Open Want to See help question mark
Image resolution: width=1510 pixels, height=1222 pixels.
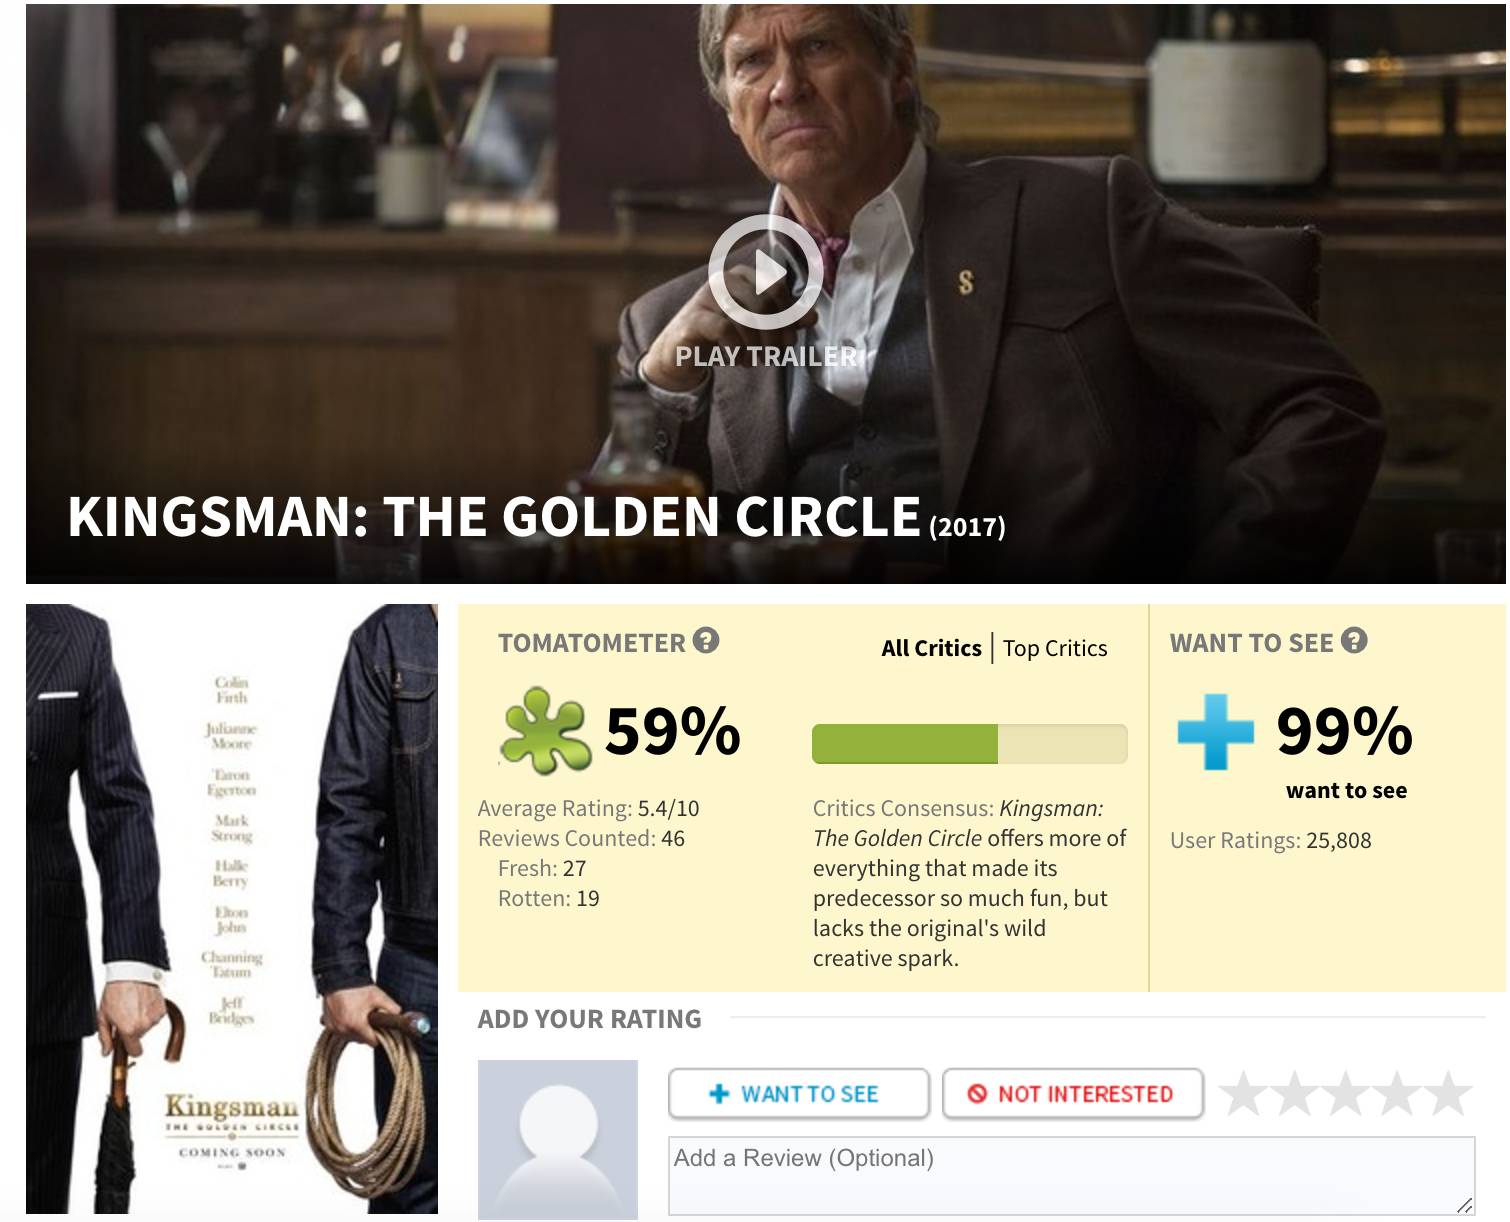coord(1354,641)
